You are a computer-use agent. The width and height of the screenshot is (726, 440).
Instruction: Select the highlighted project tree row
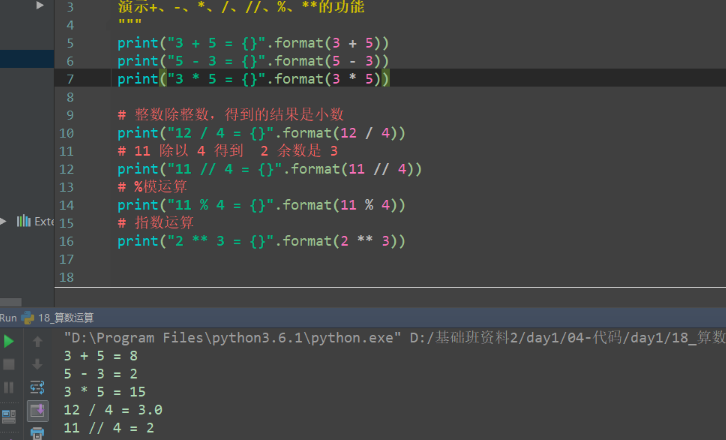pyautogui.click(x=27, y=59)
